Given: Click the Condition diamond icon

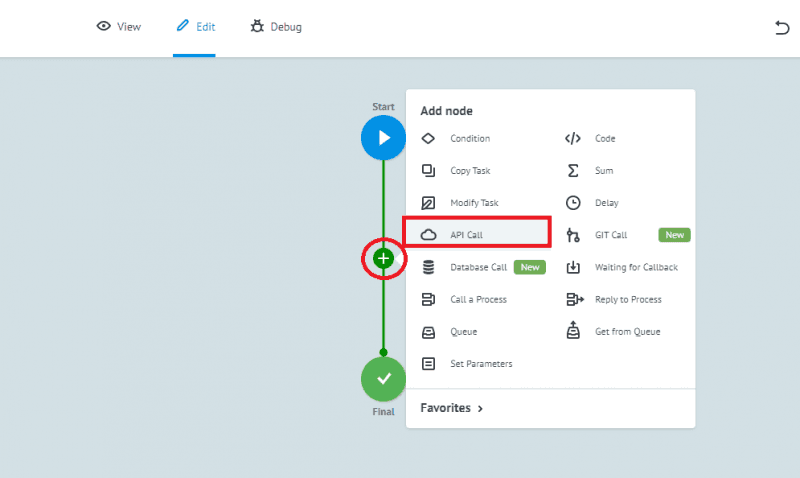Looking at the screenshot, I should [428, 138].
